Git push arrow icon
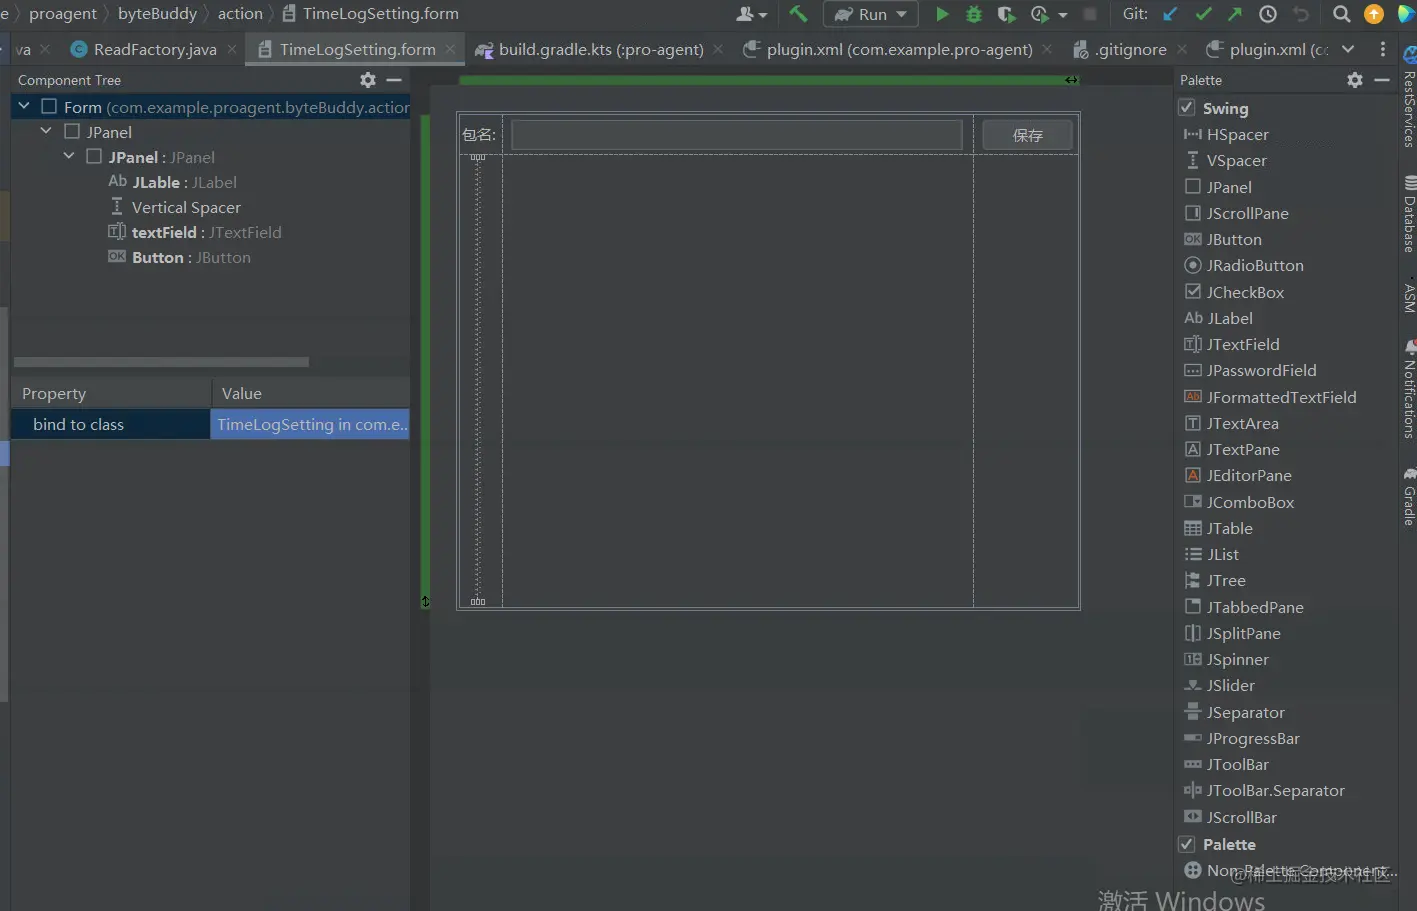 pyautogui.click(x=1235, y=14)
